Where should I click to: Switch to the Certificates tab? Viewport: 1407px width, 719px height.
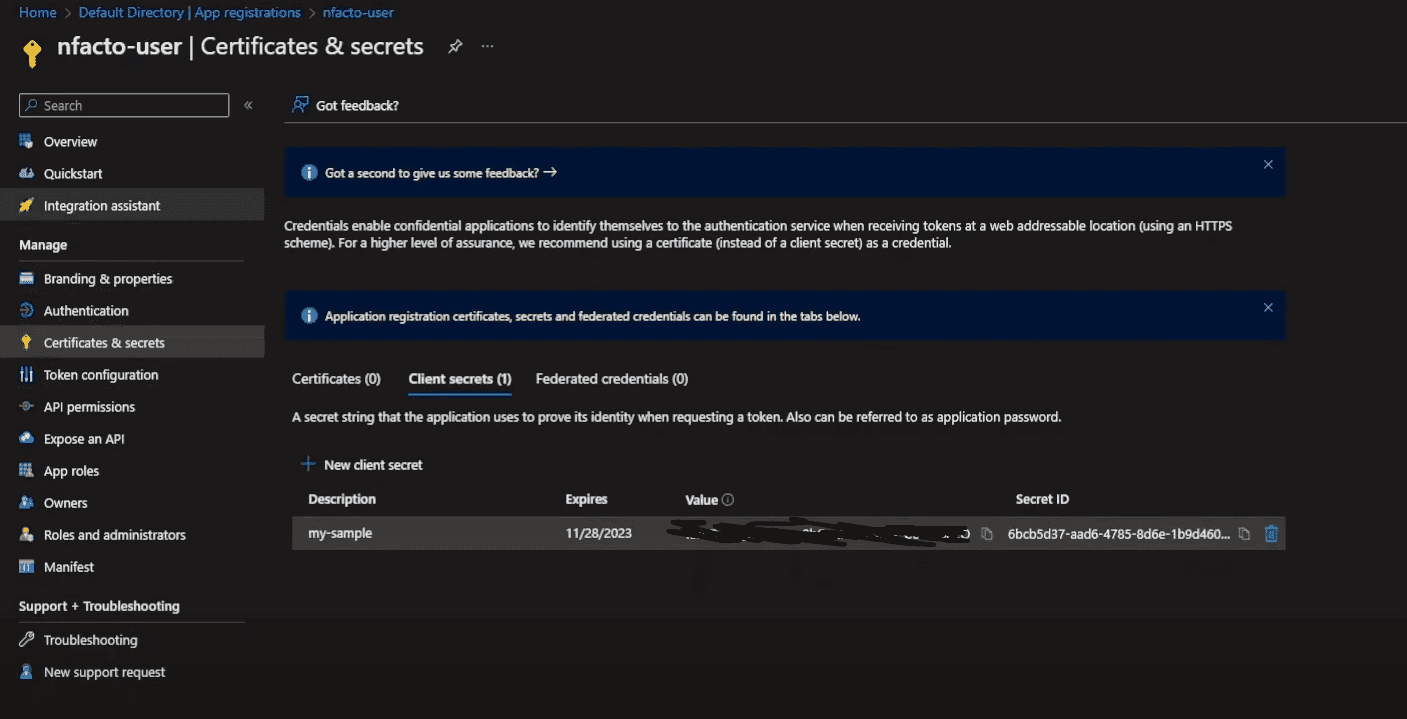(x=336, y=378)
